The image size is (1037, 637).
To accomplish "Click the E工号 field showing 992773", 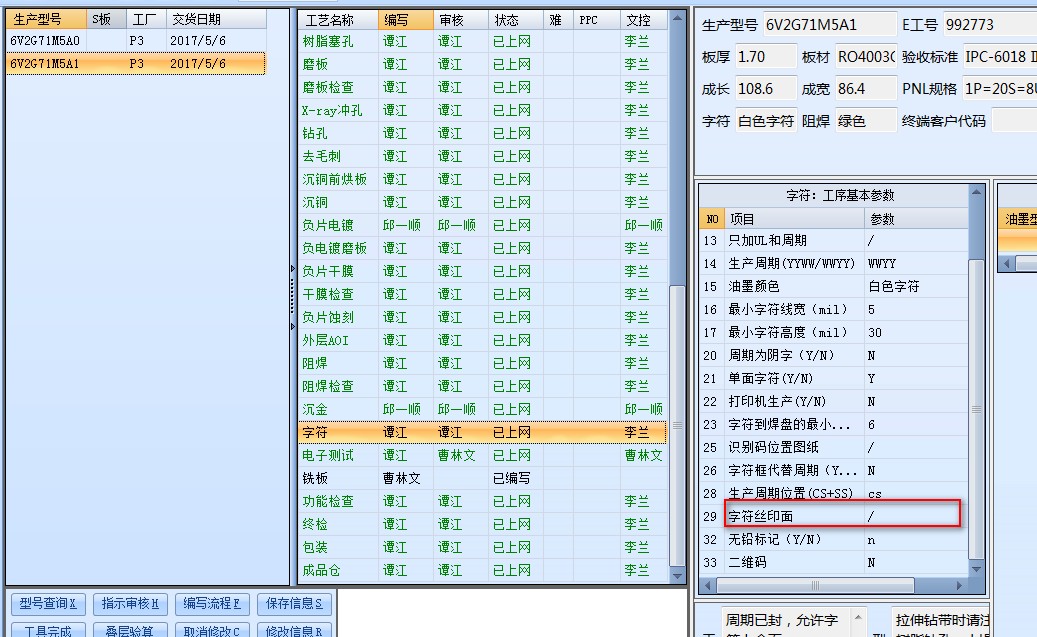I will click(989, 25).
